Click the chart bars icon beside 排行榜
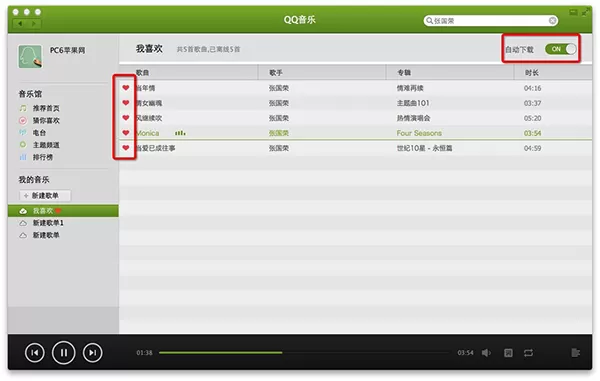The image size is (600, 381). pyautogui.click(x=23, y=157)
